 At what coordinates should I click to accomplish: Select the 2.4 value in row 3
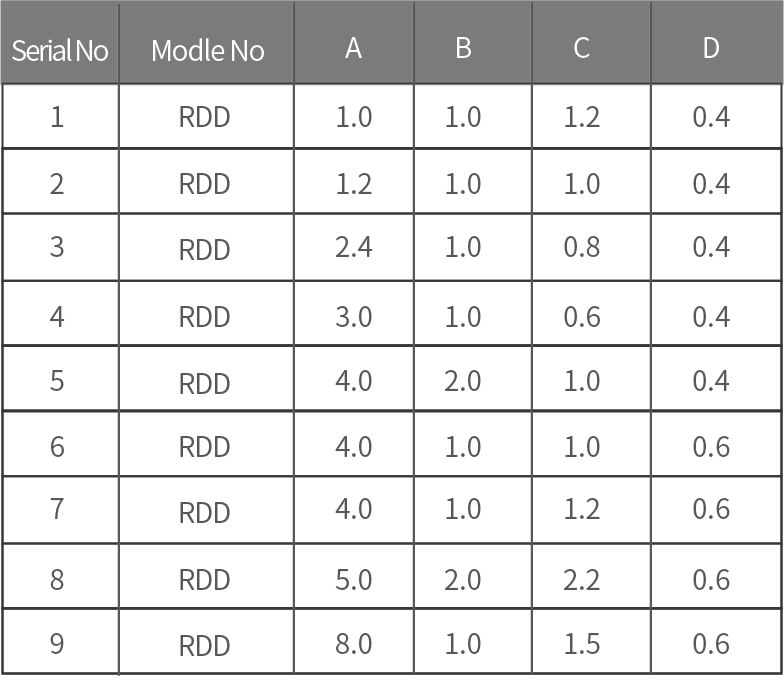click(x=354, y=247)
